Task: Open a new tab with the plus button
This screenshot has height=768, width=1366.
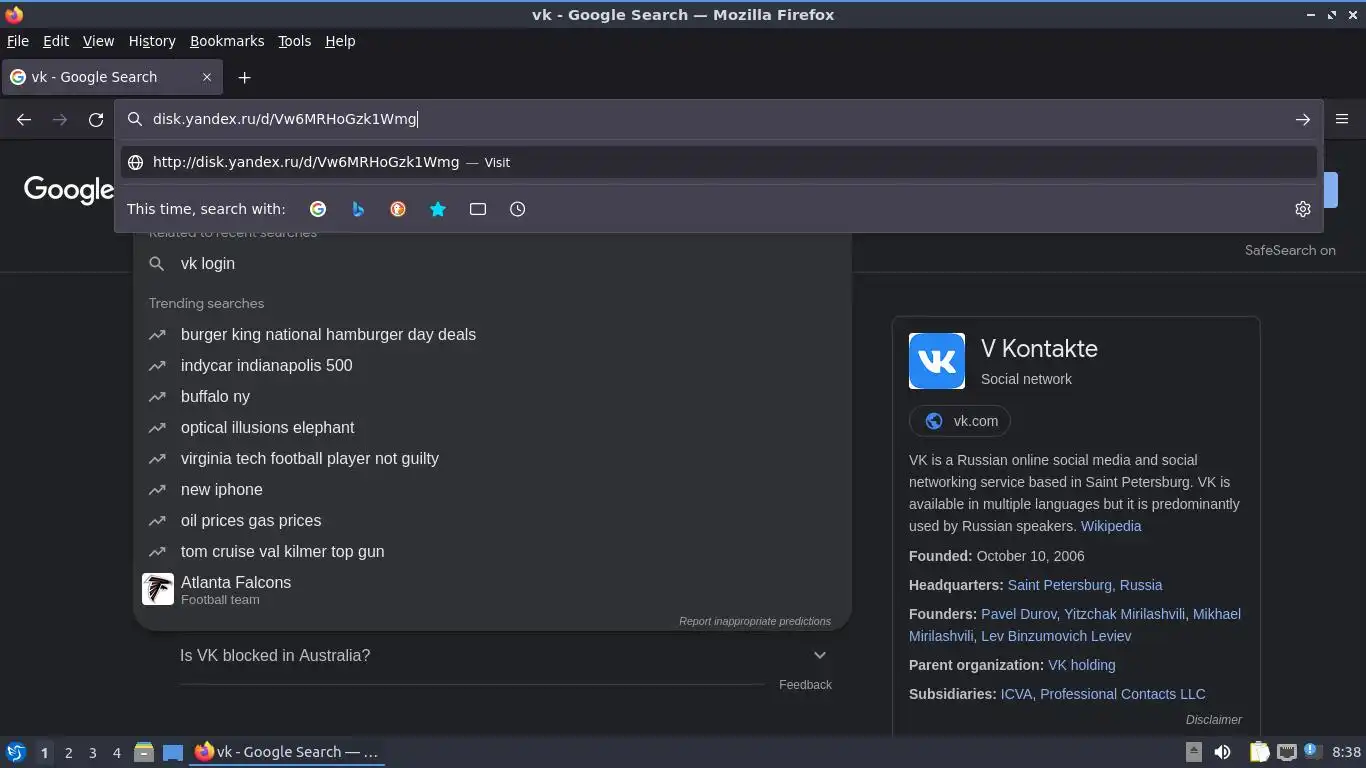Action: (244, 77)
